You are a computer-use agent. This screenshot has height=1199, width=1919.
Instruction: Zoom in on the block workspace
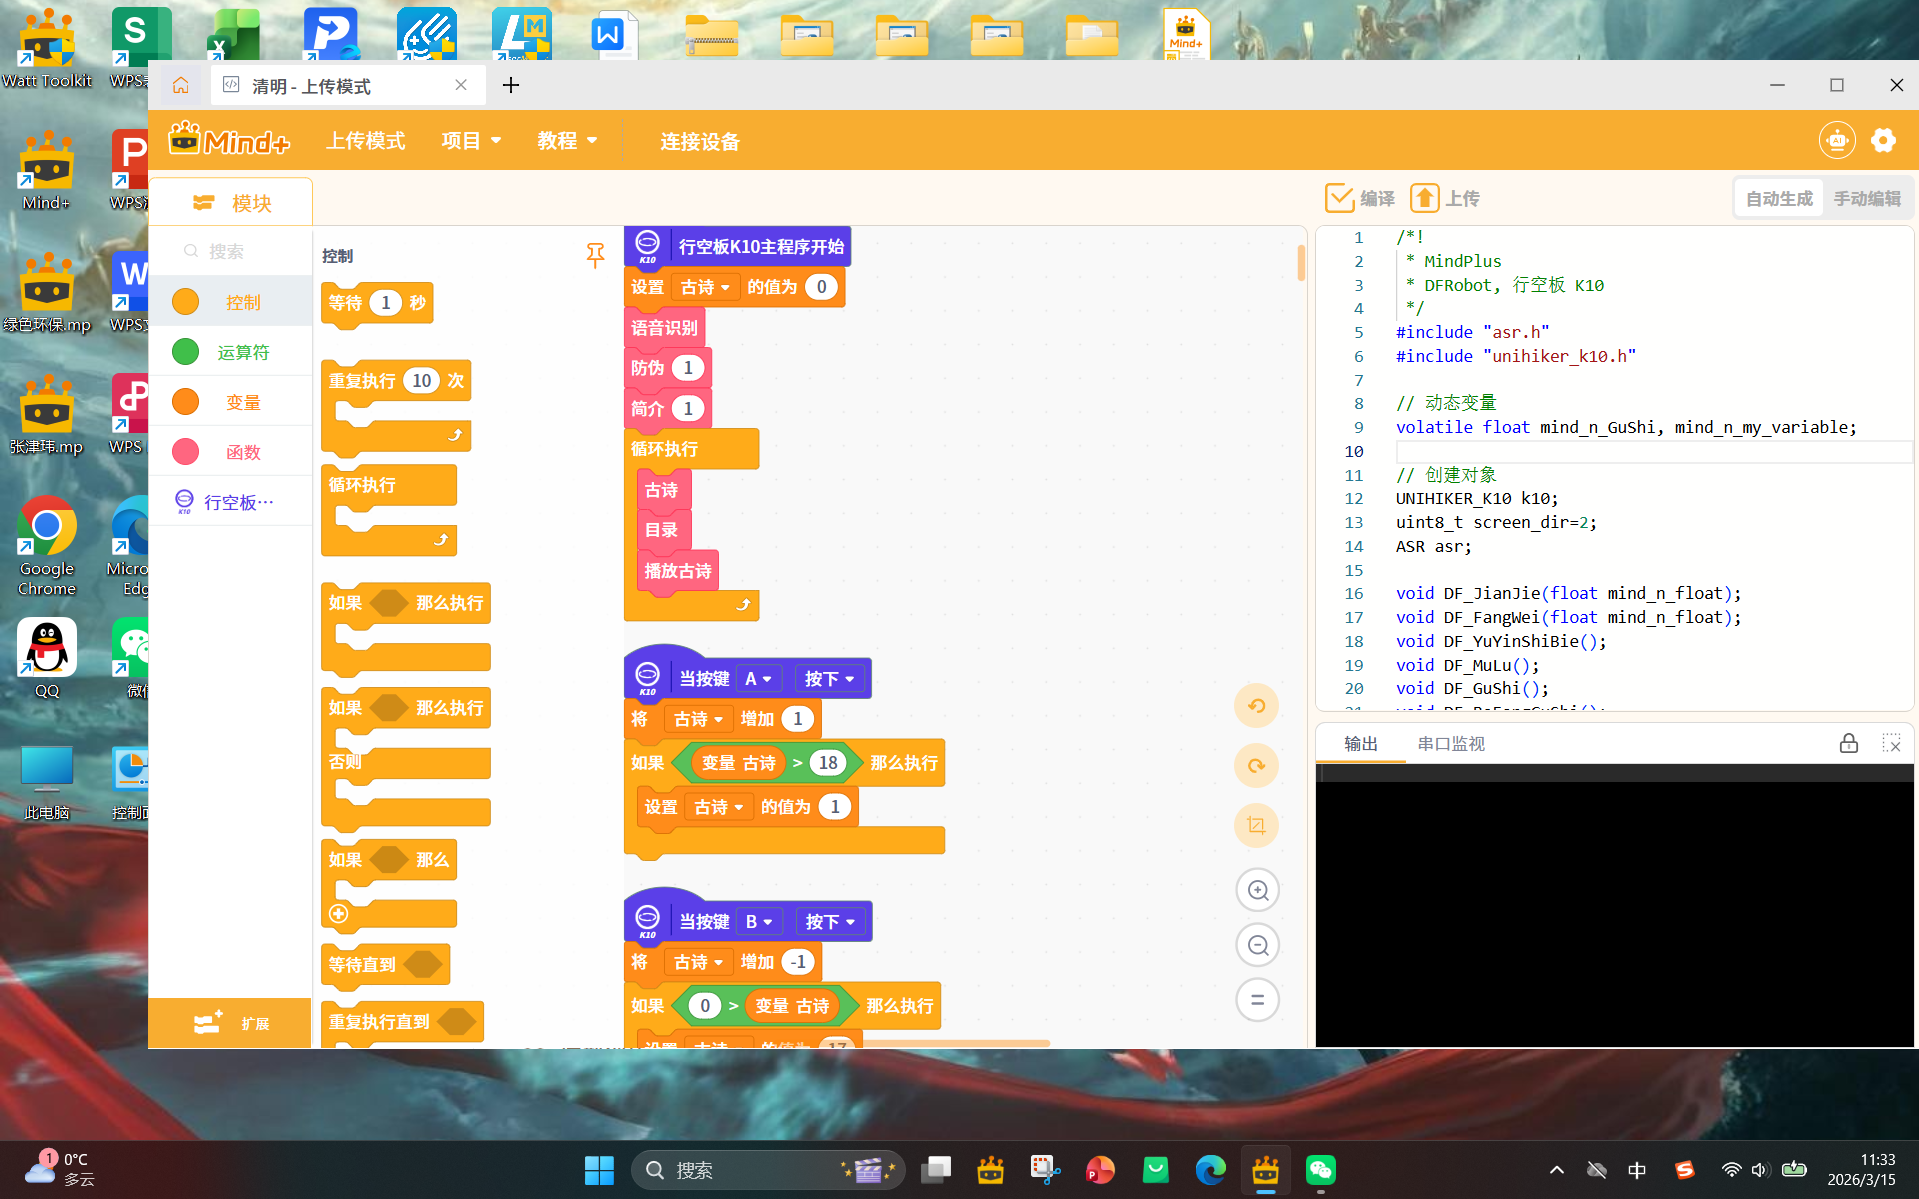tap(1258, 890)
